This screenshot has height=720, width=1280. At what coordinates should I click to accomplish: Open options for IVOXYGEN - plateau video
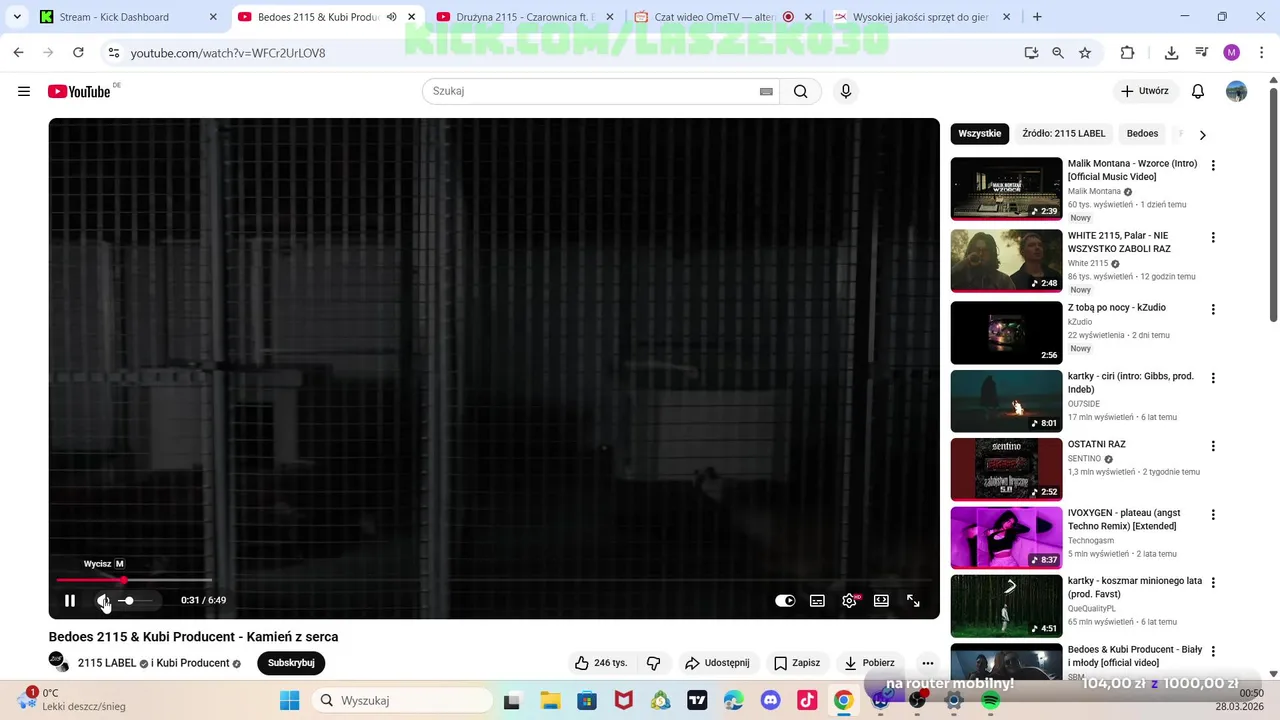click(x=1213, y=515)
